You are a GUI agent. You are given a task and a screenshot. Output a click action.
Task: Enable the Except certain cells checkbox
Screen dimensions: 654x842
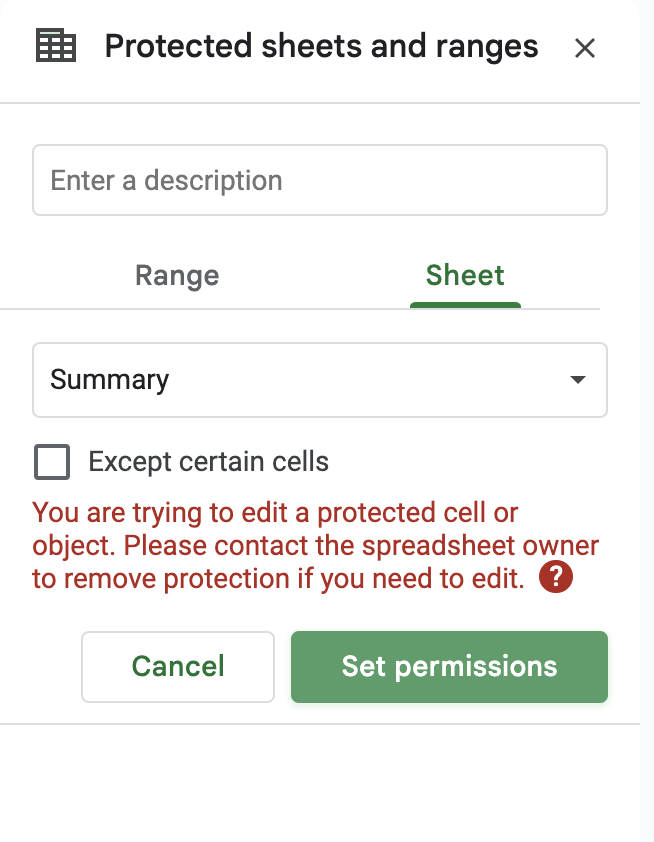click(52, 462)
